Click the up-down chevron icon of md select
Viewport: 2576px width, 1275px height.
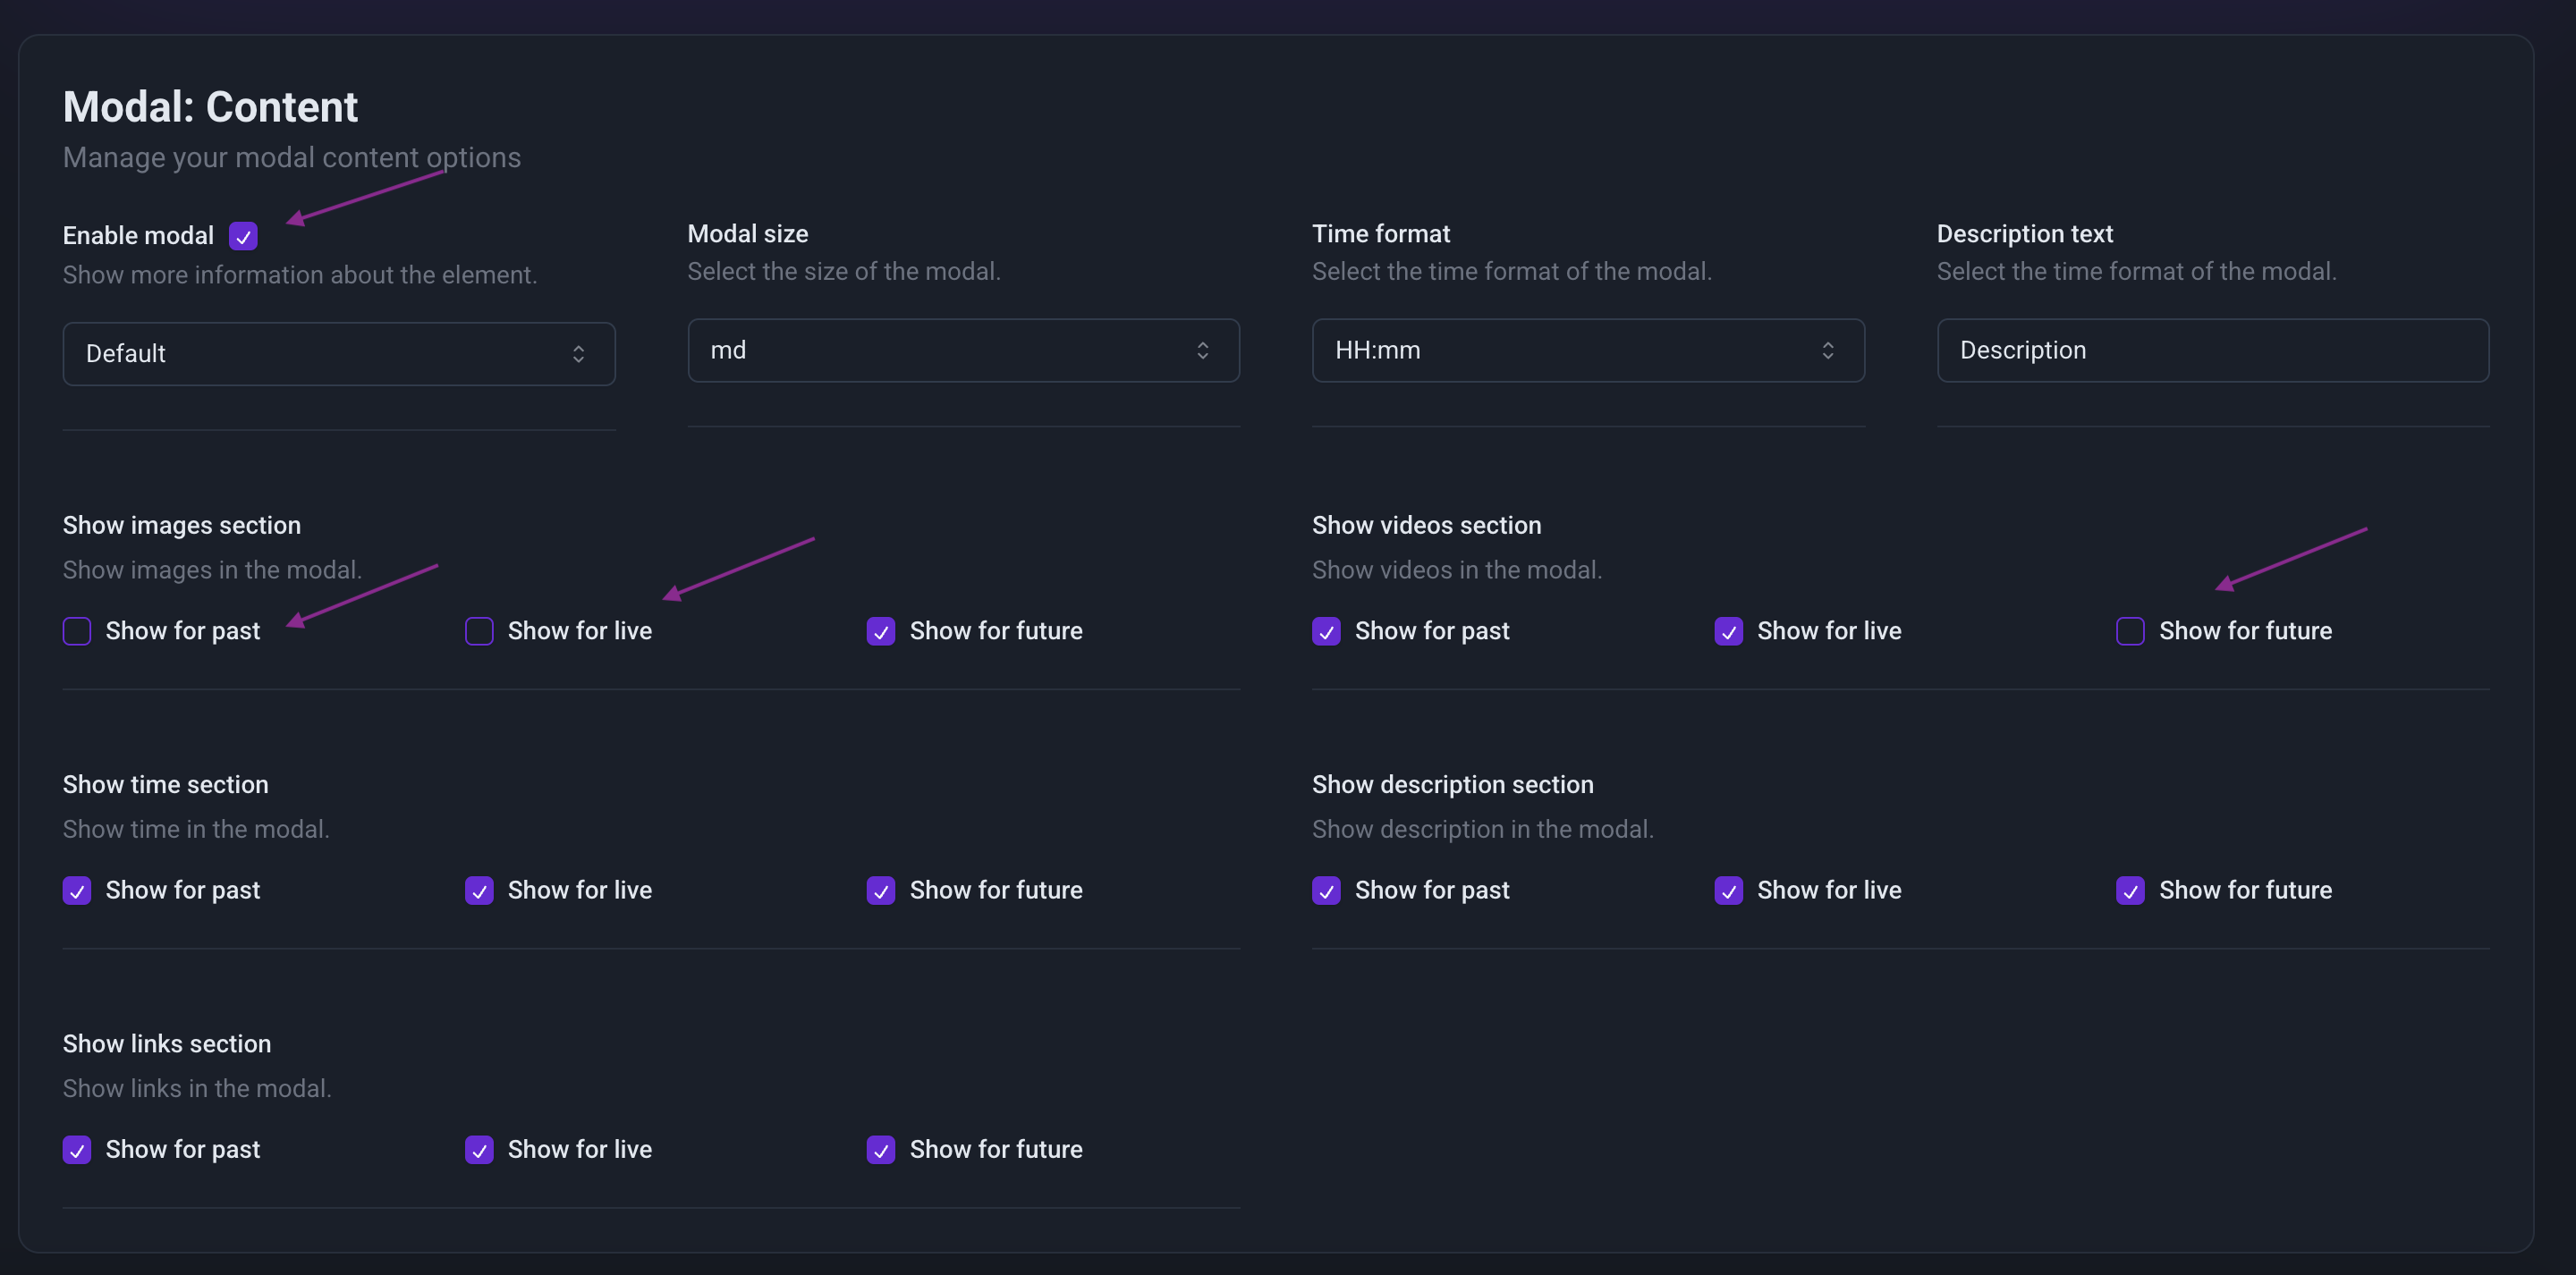click(x=1203, y=350)
